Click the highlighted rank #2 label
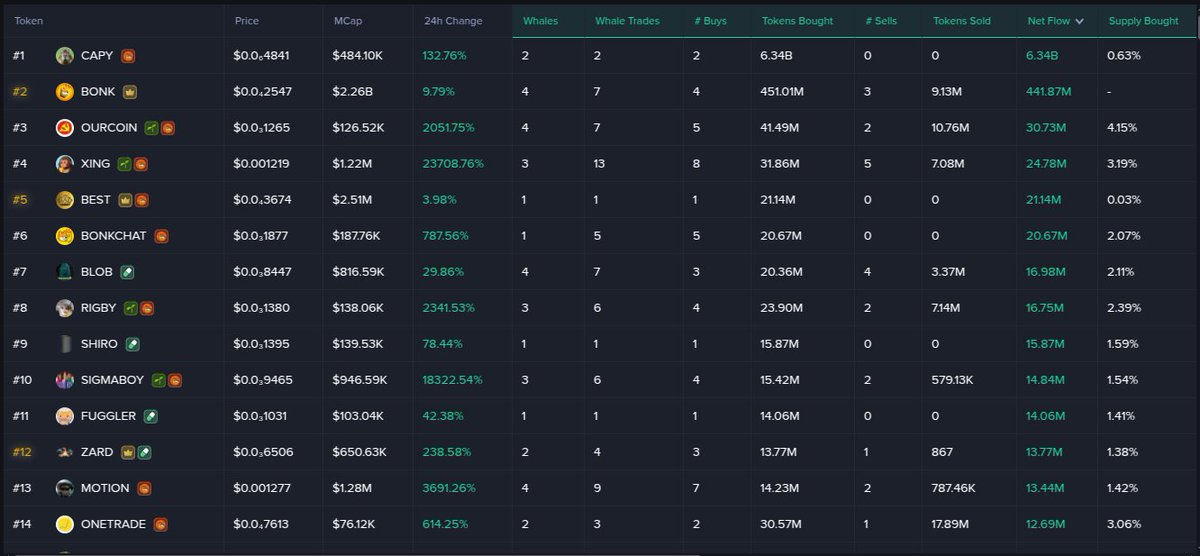Screen dimensions: 1200x556 pyautogui.click(x=20, y=92)
